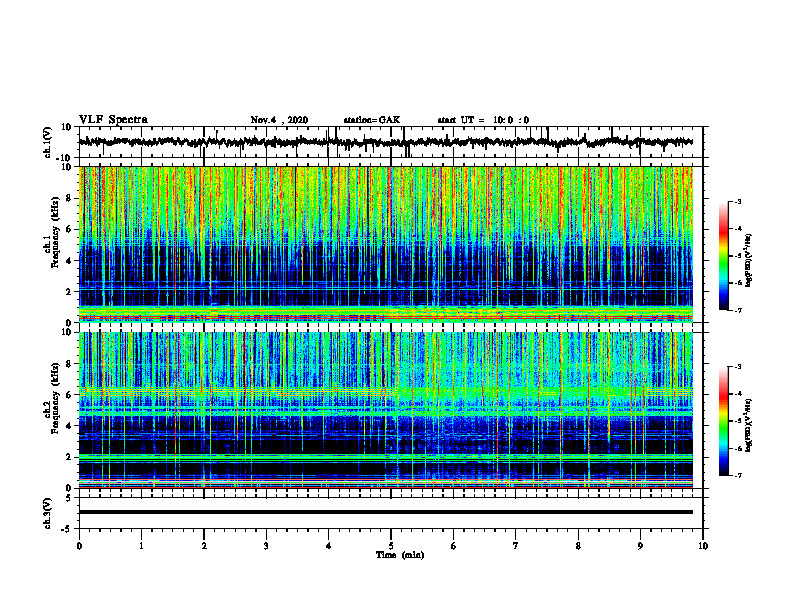Click the "Time (min)" x-axis label
The height and width of the screenshot is (612, 792).
(400, 555)
